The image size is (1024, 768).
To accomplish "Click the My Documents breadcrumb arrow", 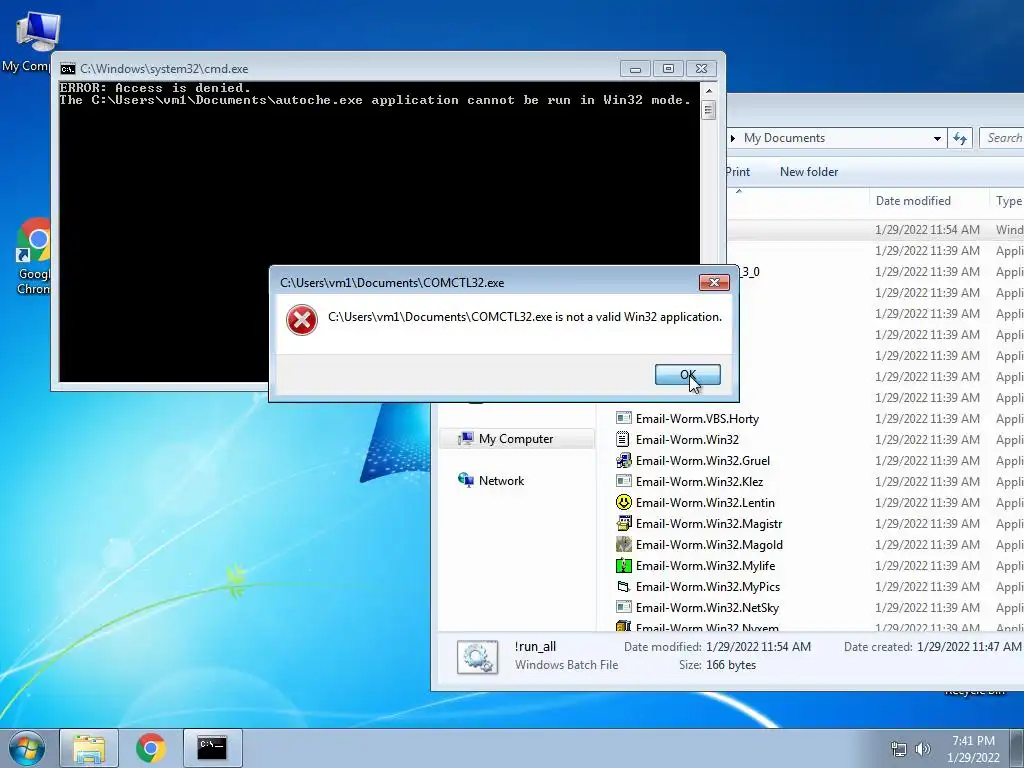I will click(733, 138).
